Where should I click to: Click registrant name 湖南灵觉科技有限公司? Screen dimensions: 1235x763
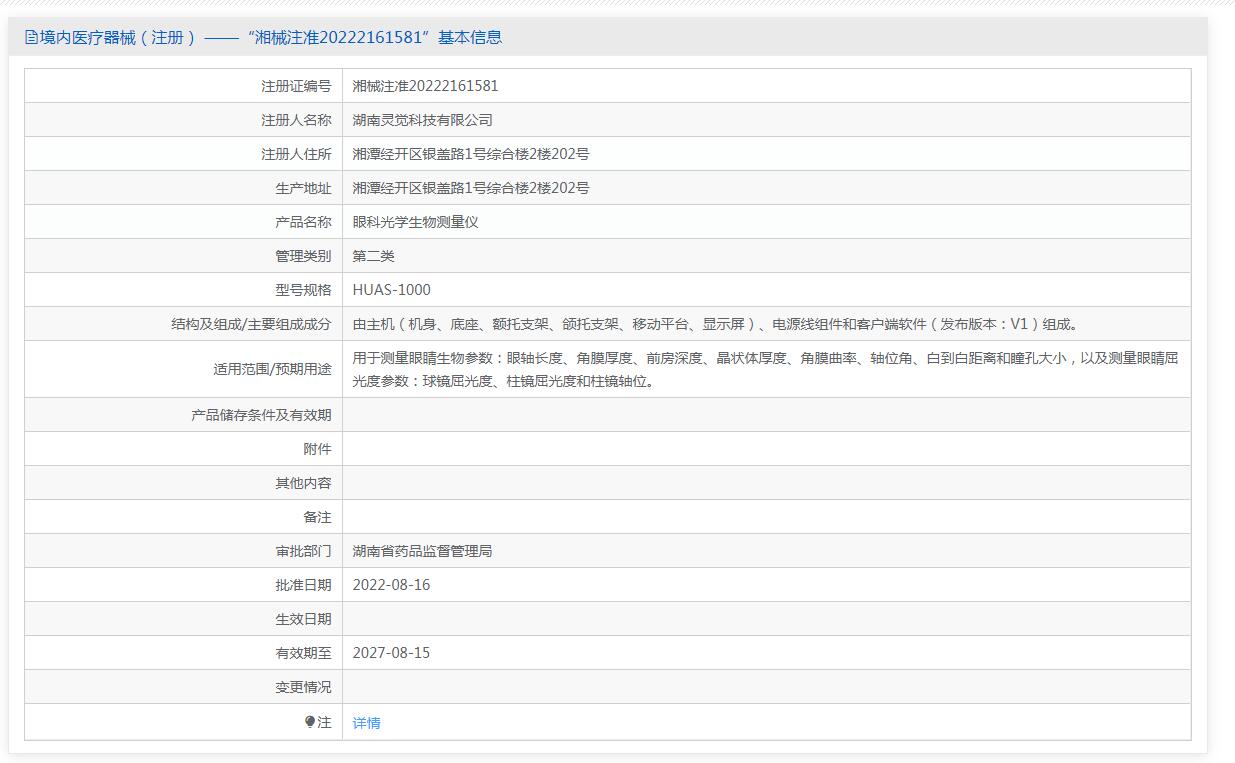click(422, 120)
